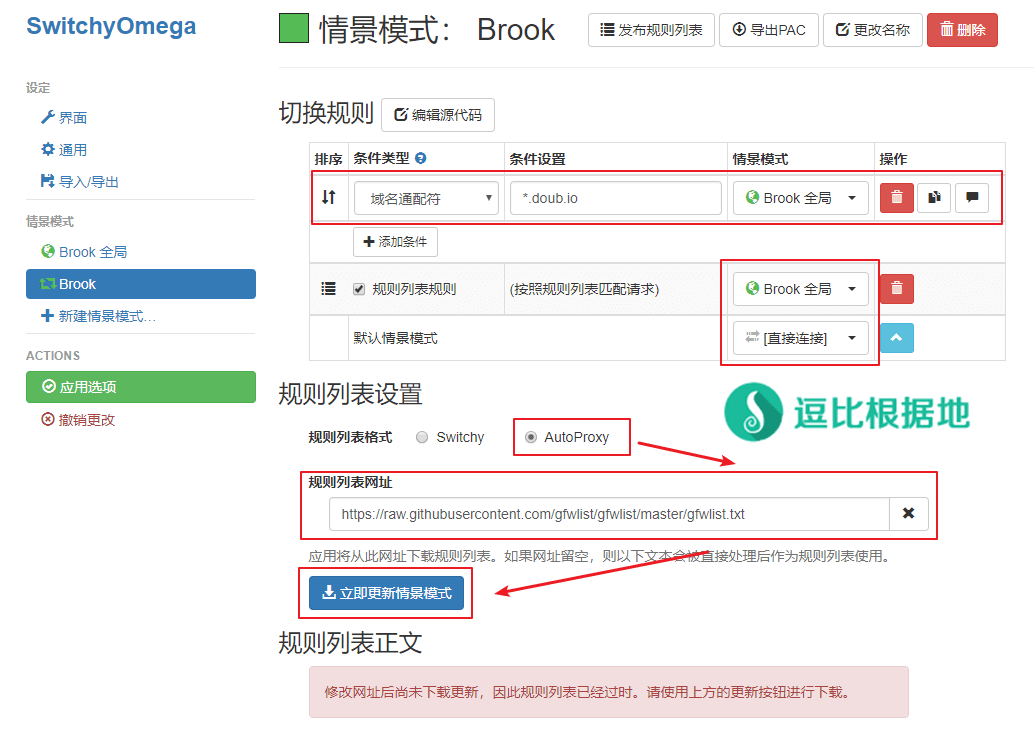This screenshot has height=732, width=1034.
Task: Clear the rule list URL with the X button
Action: (908, 514)
